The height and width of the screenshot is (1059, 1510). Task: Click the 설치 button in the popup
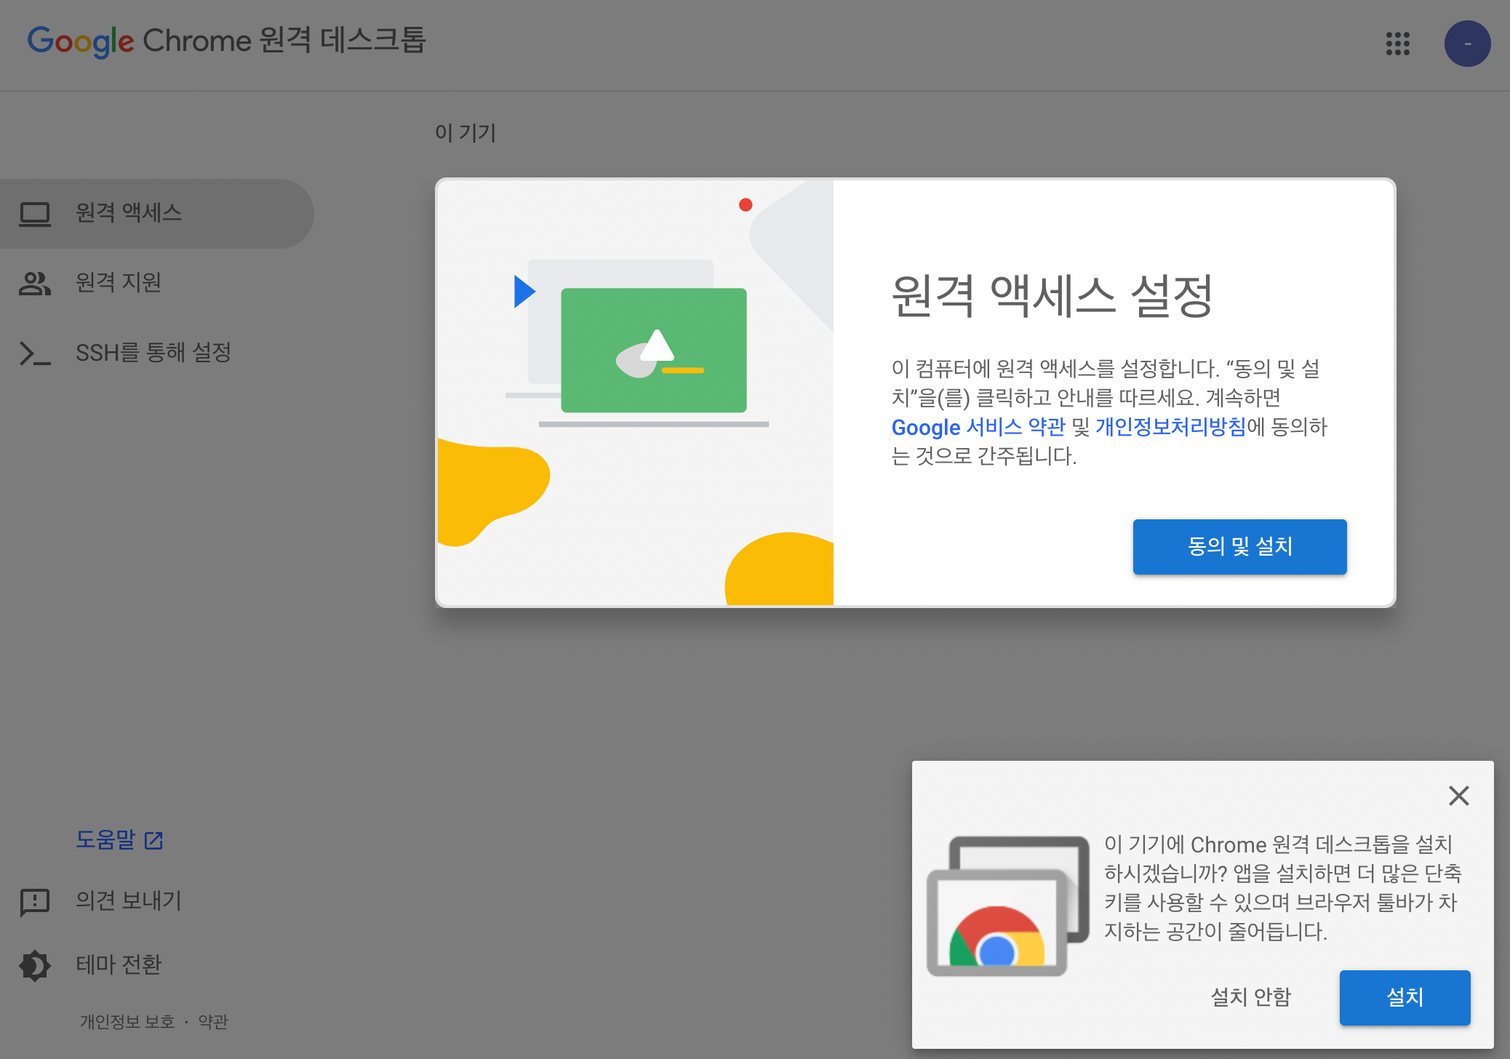tap(1404, 997)
